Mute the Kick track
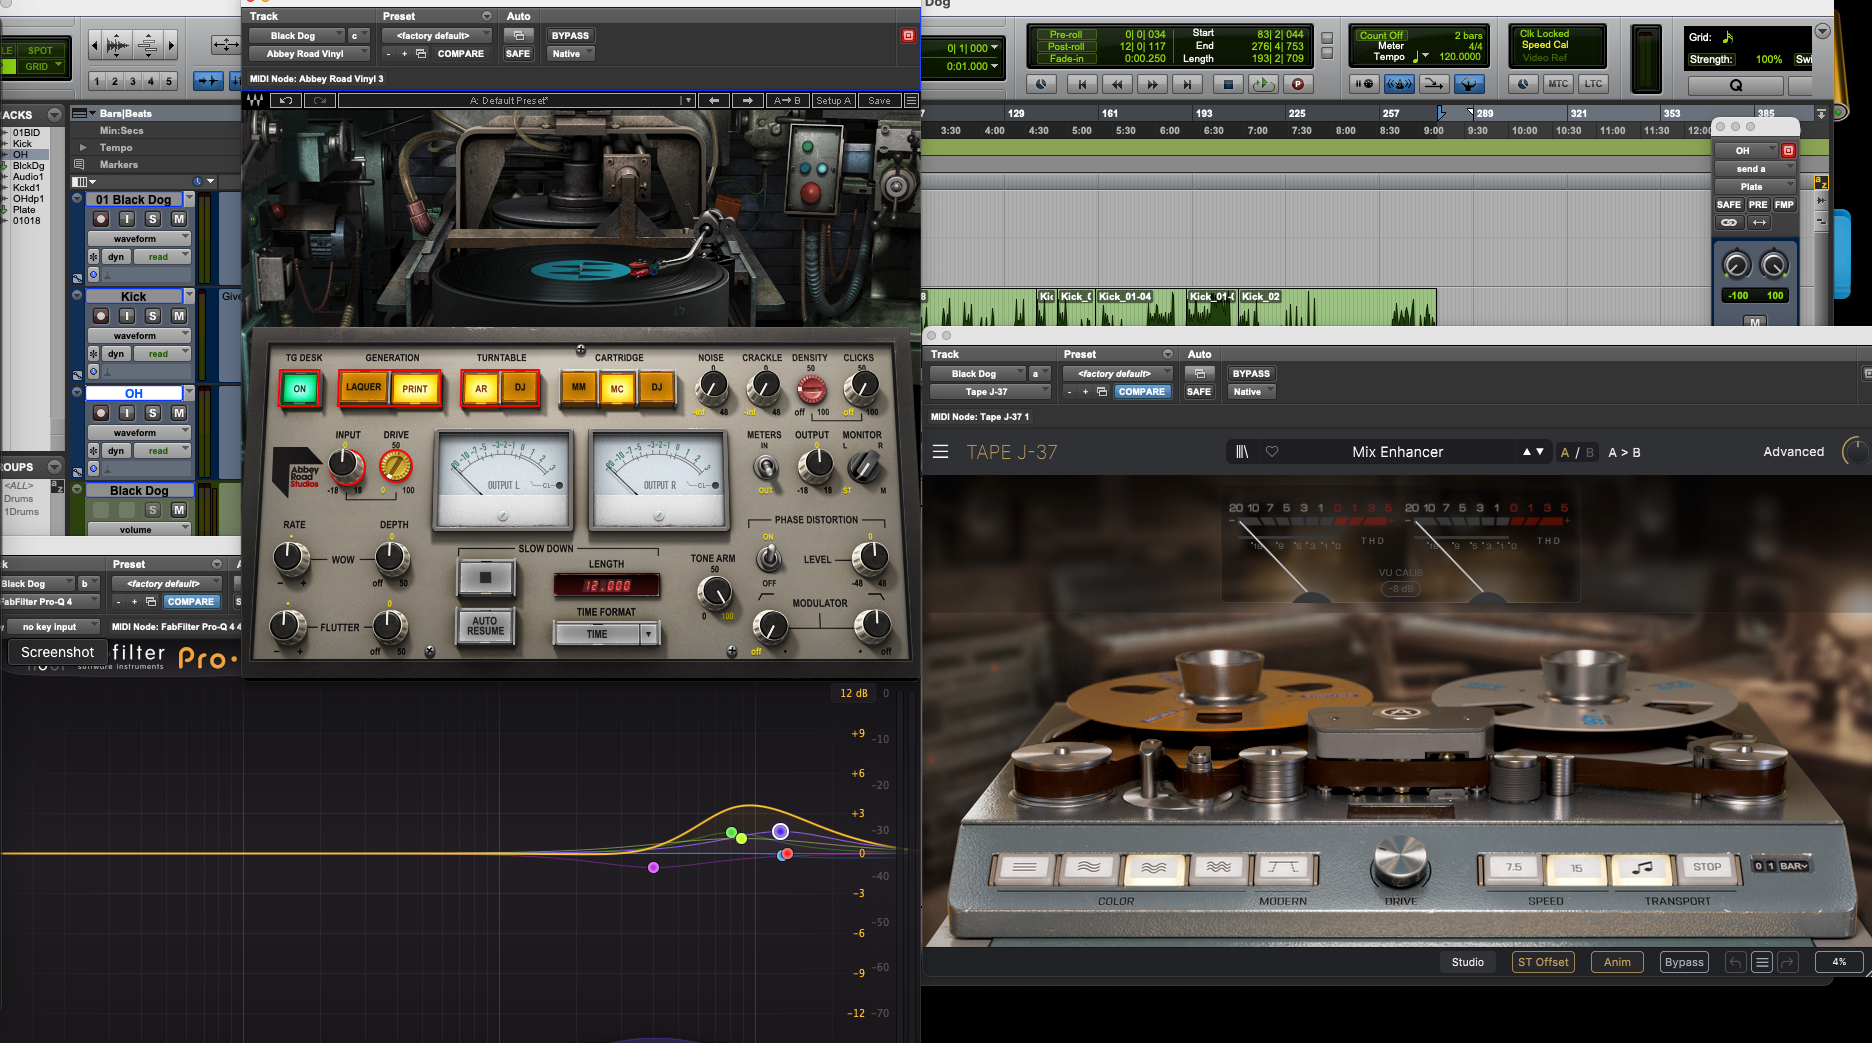Image resolution: width=1872 pixels, height=1043 pixels. 179,316
